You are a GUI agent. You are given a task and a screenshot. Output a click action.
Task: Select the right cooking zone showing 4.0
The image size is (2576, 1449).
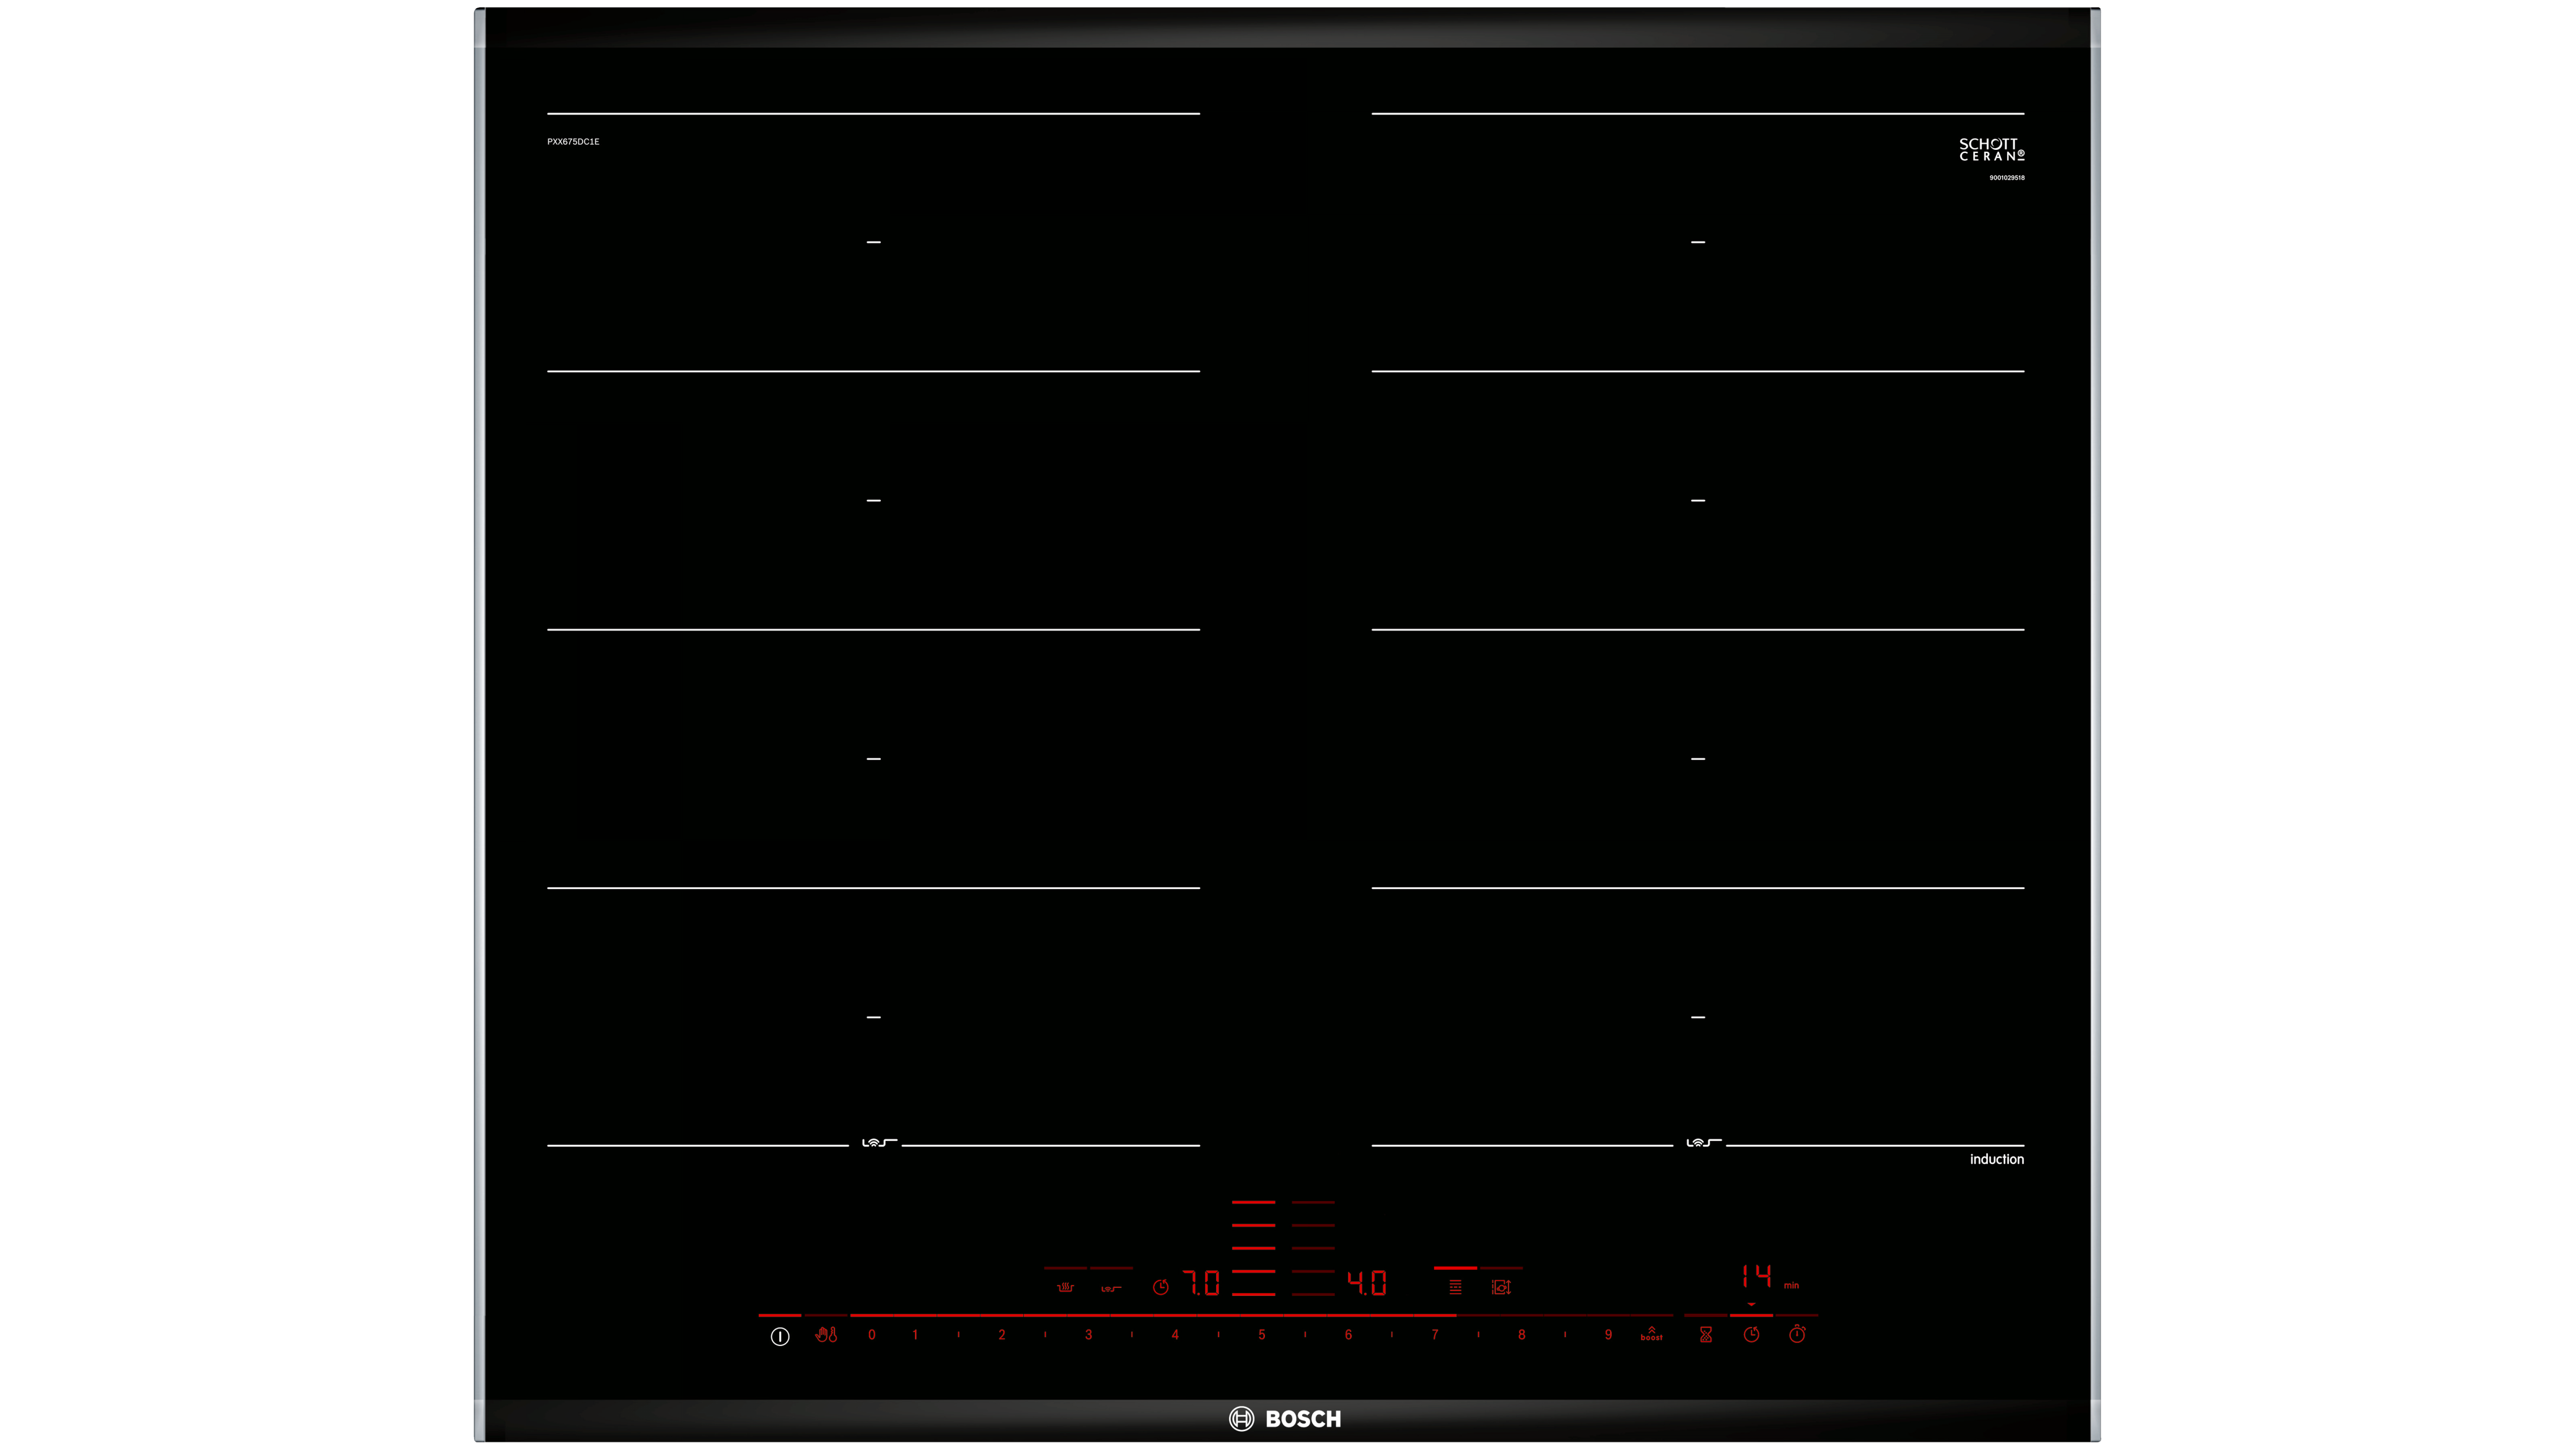tap(1366, 1283)
